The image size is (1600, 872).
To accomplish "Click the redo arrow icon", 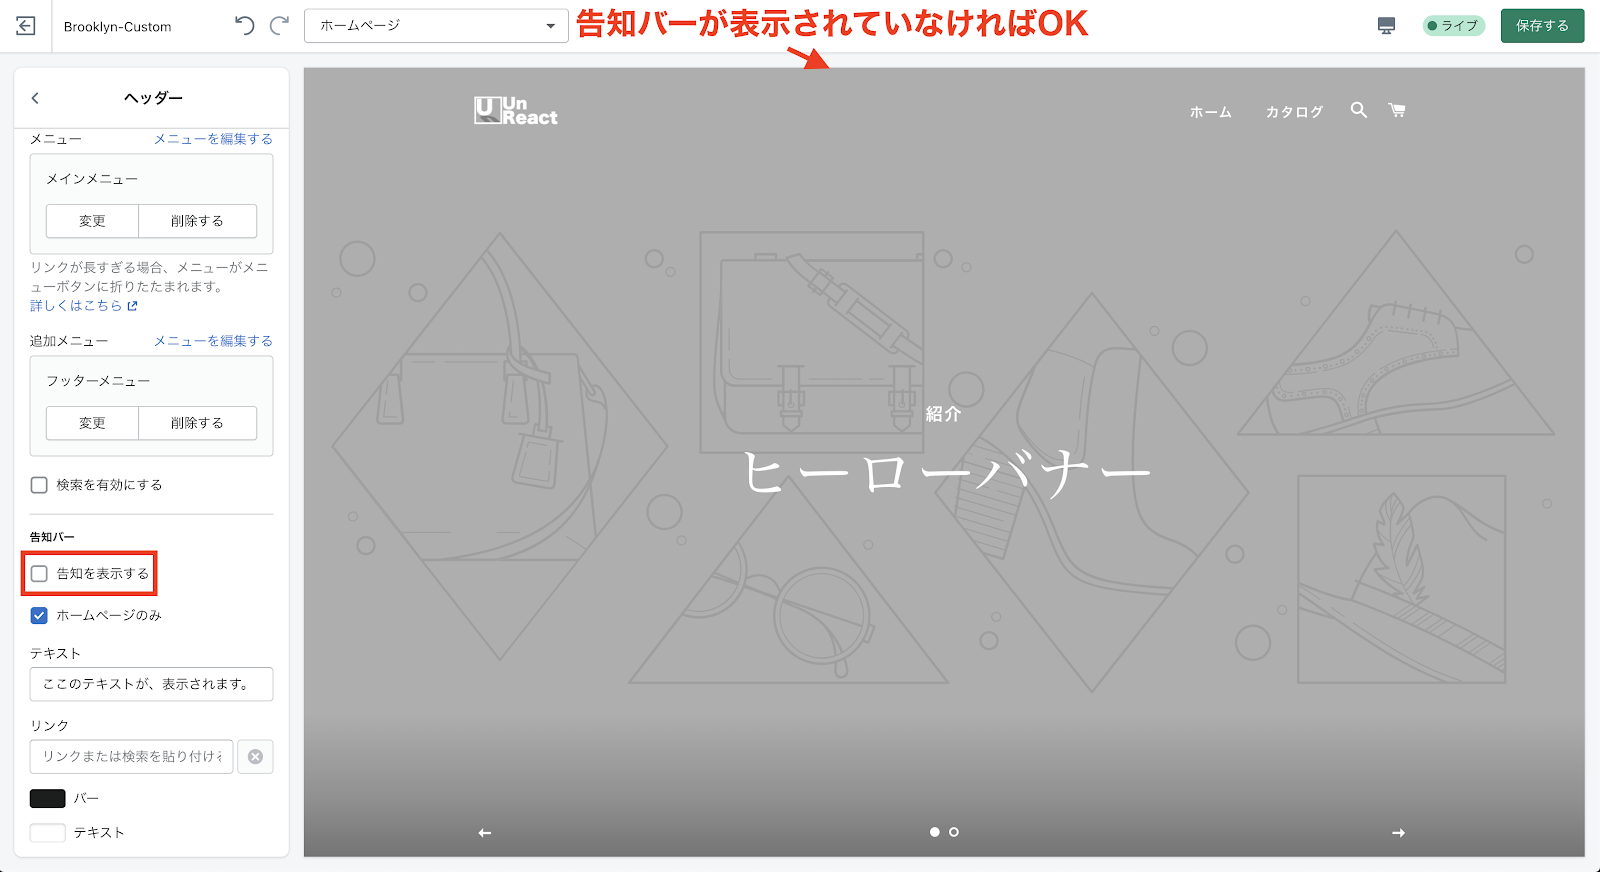I will (x=280, y=26).
